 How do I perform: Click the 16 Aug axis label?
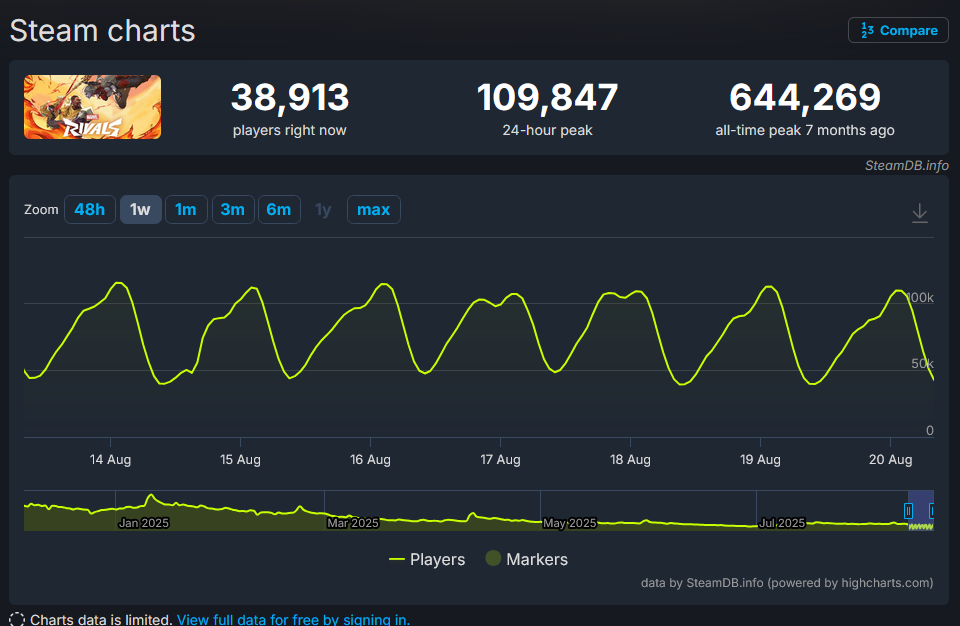tap(370, 459)
